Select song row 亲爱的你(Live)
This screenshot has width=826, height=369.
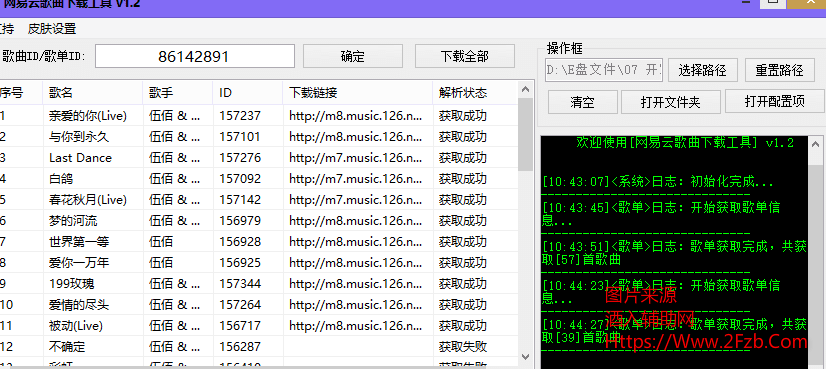tap(259, 115)
